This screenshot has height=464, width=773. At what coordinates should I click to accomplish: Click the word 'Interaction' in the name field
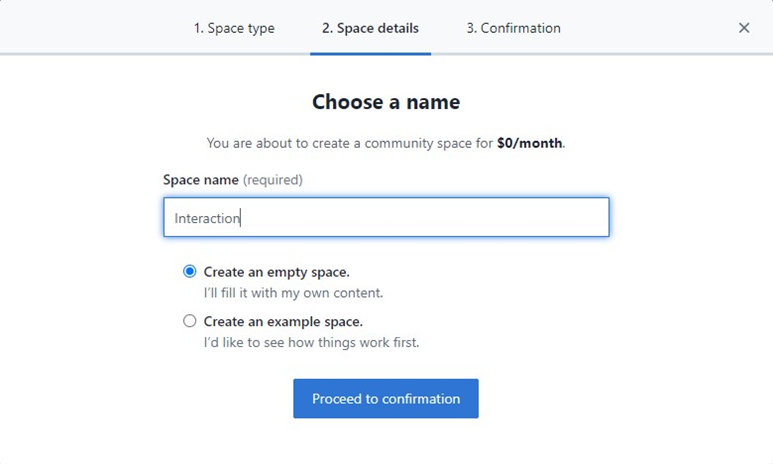pyautogui.click(x=207, y=218)
